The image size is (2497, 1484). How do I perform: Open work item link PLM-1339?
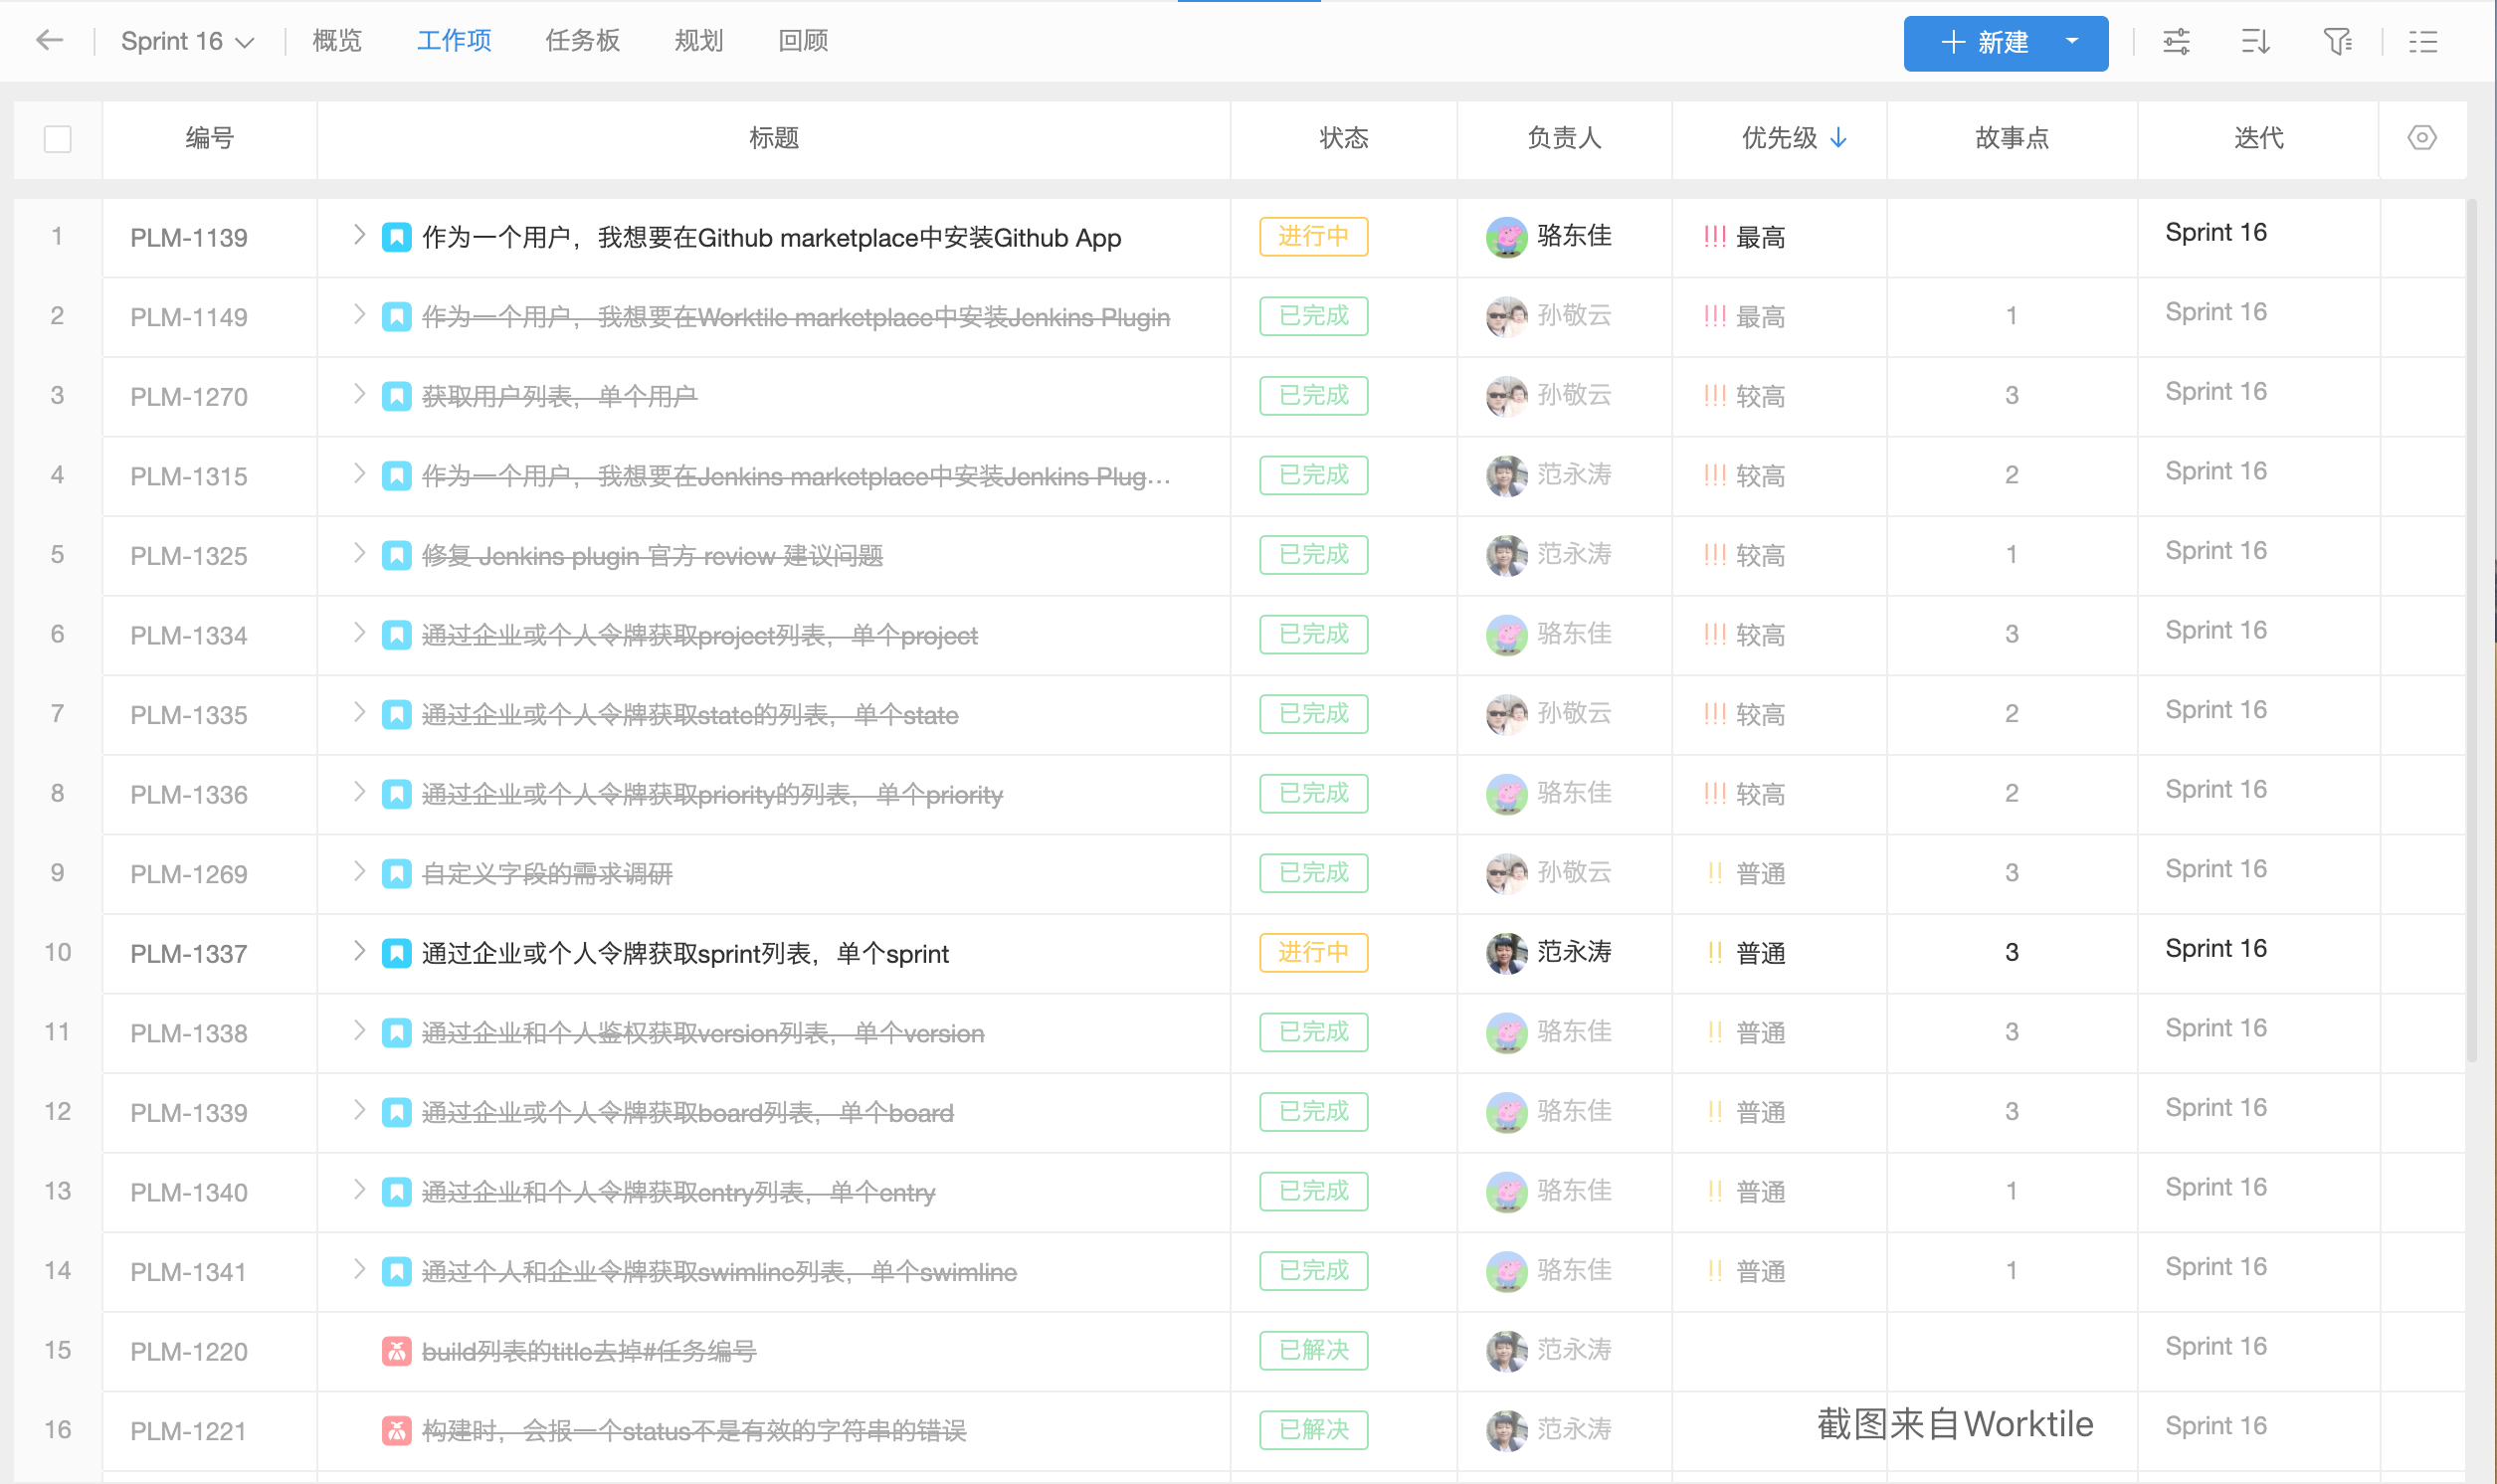pos(188,1112)
